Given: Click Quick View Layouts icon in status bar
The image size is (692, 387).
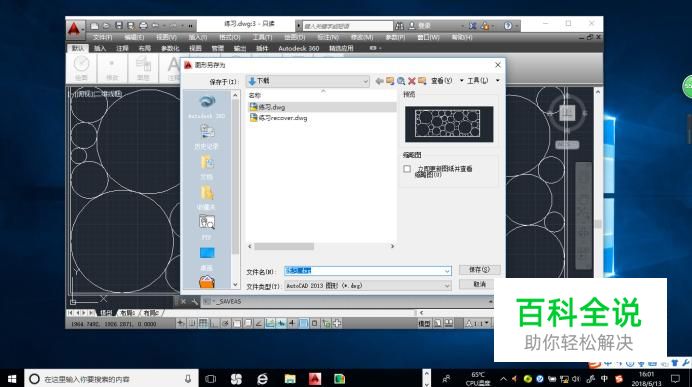Looking at the screenshot, I should [x=438, y=323].
